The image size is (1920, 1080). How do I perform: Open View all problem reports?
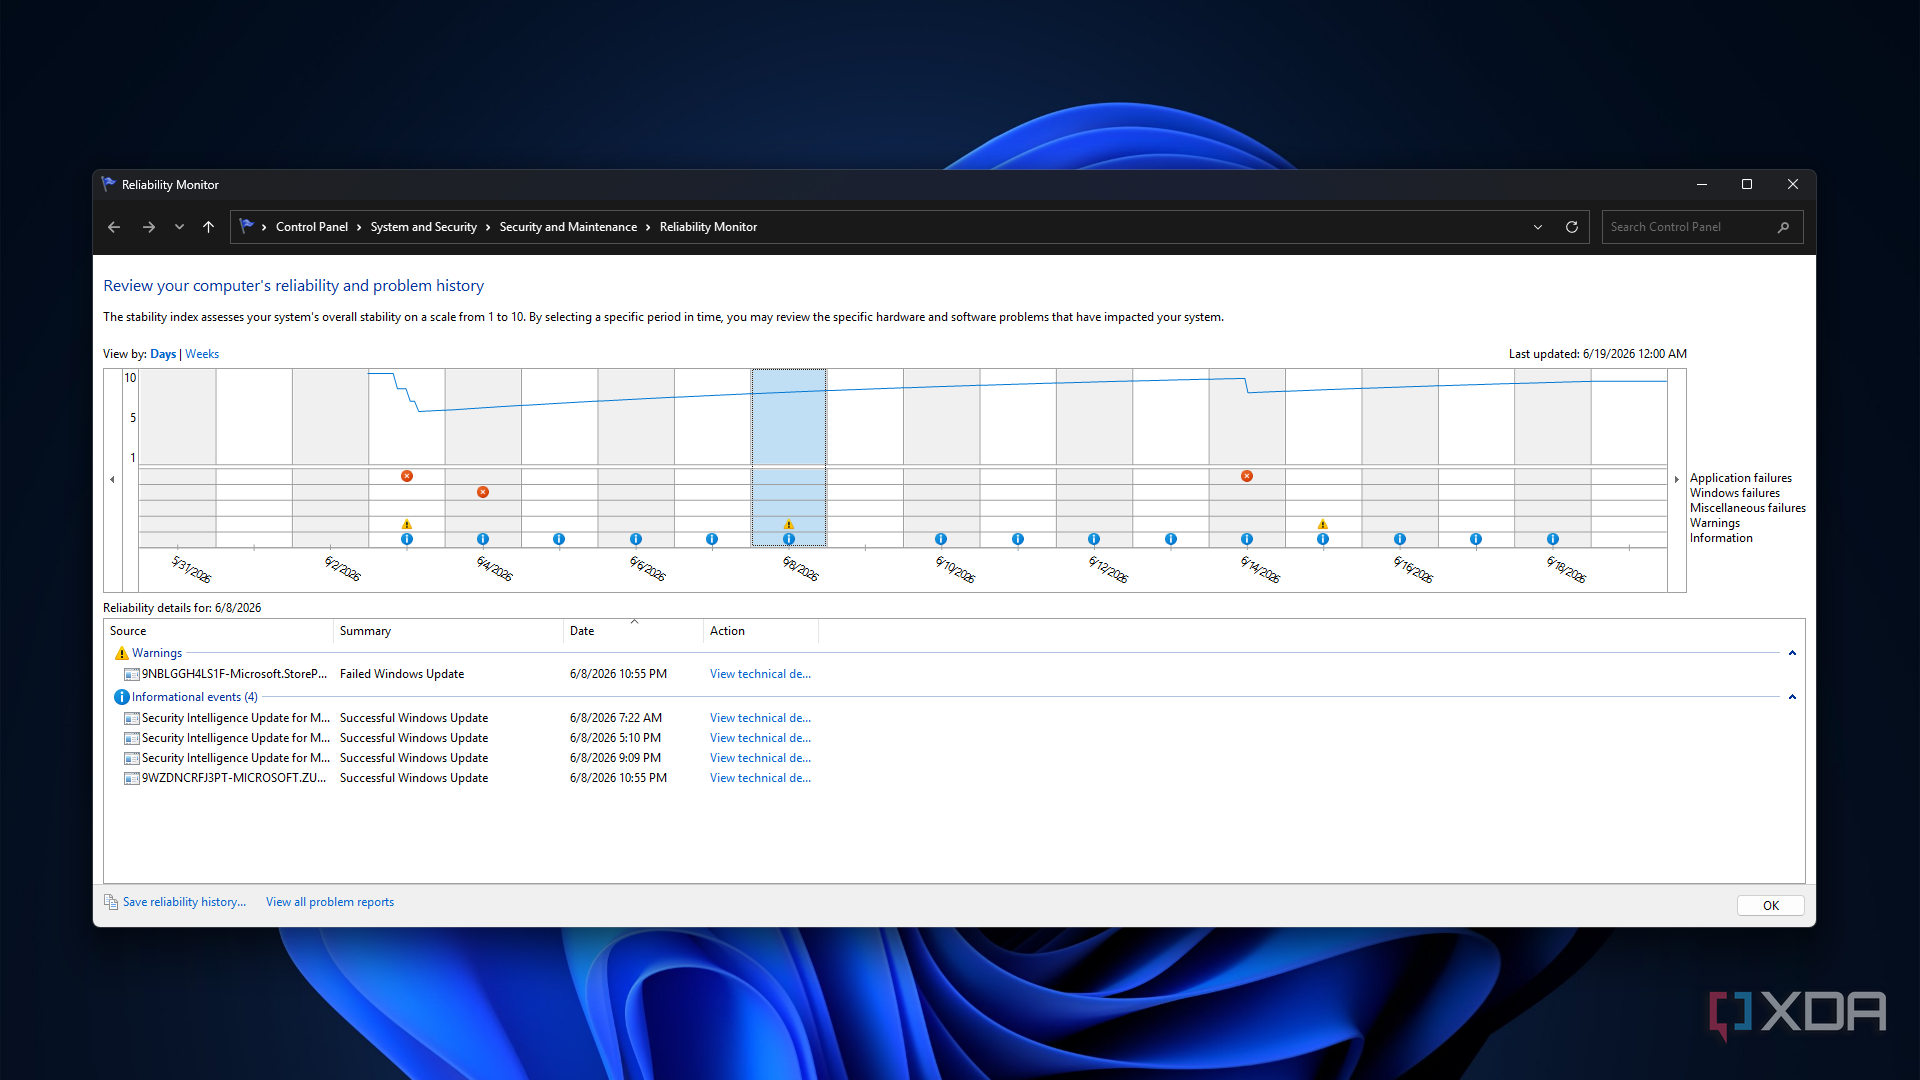[x=330, y=902]
